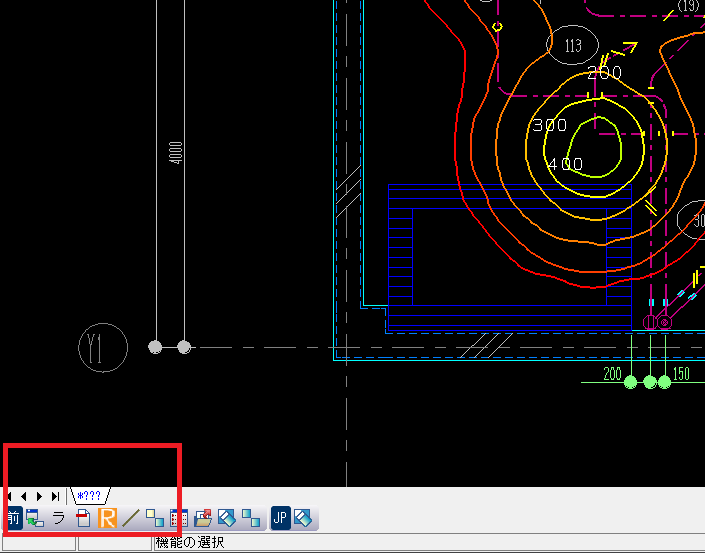Click the grid table icon in toolbar
Viewport: 705px width, 553px height.
coord(179,518)
